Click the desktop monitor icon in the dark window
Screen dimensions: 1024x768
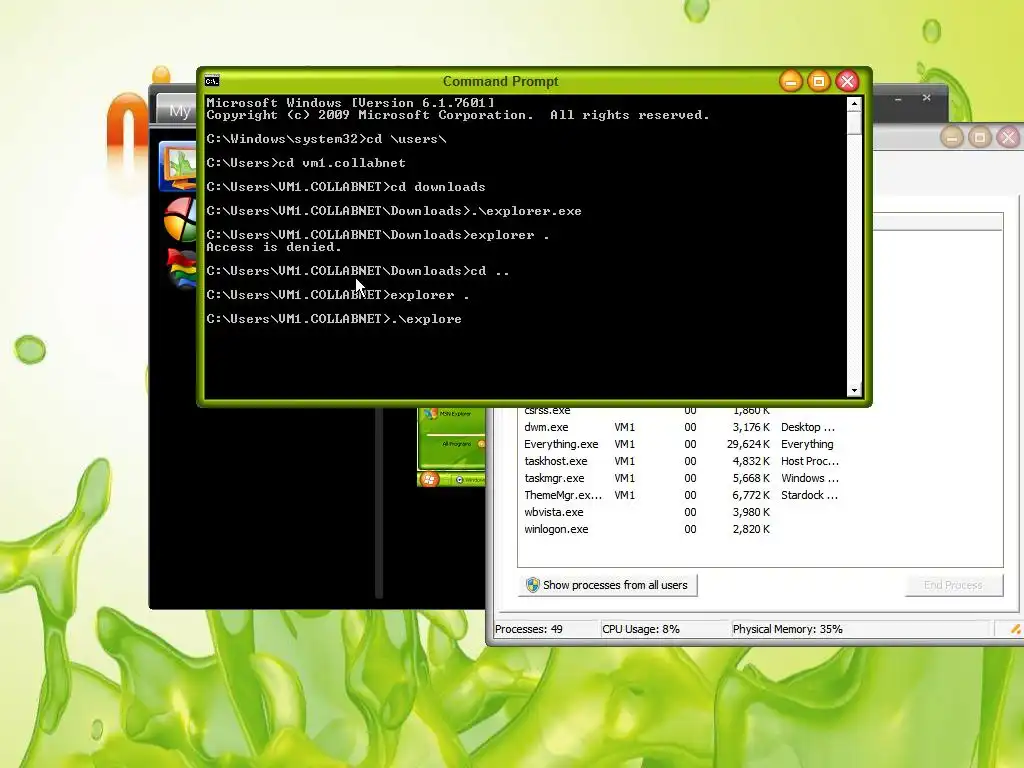178,166
